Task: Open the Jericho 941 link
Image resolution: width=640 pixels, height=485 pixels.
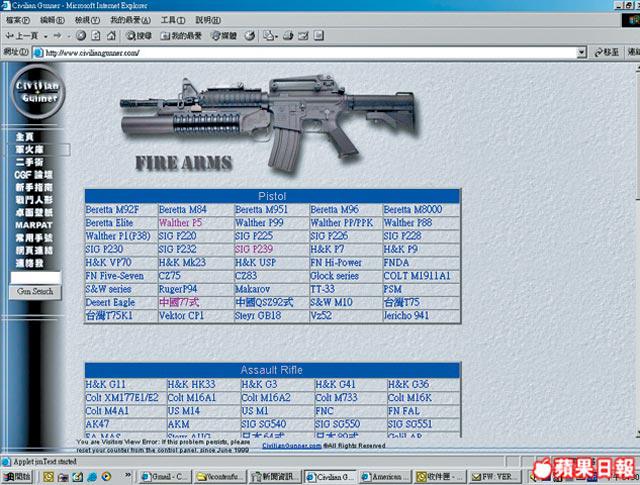Action: point(406,316)
